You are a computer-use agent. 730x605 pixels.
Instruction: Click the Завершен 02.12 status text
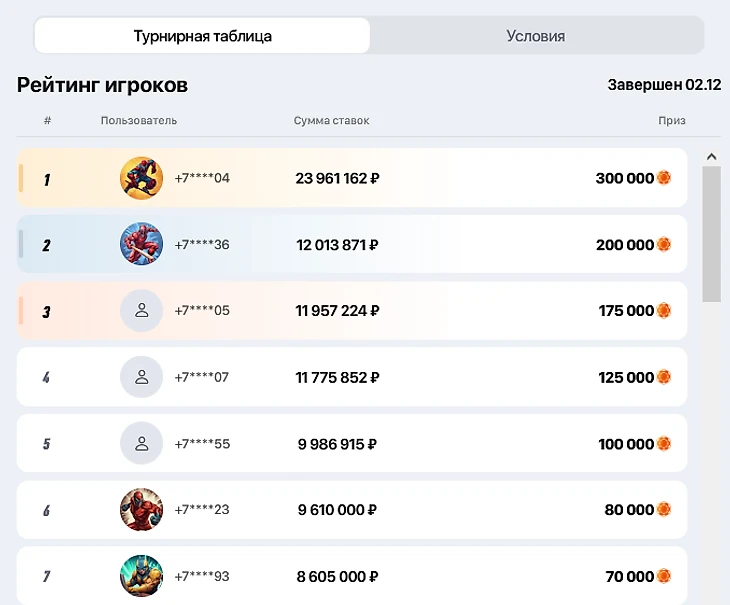click(664, 85)
